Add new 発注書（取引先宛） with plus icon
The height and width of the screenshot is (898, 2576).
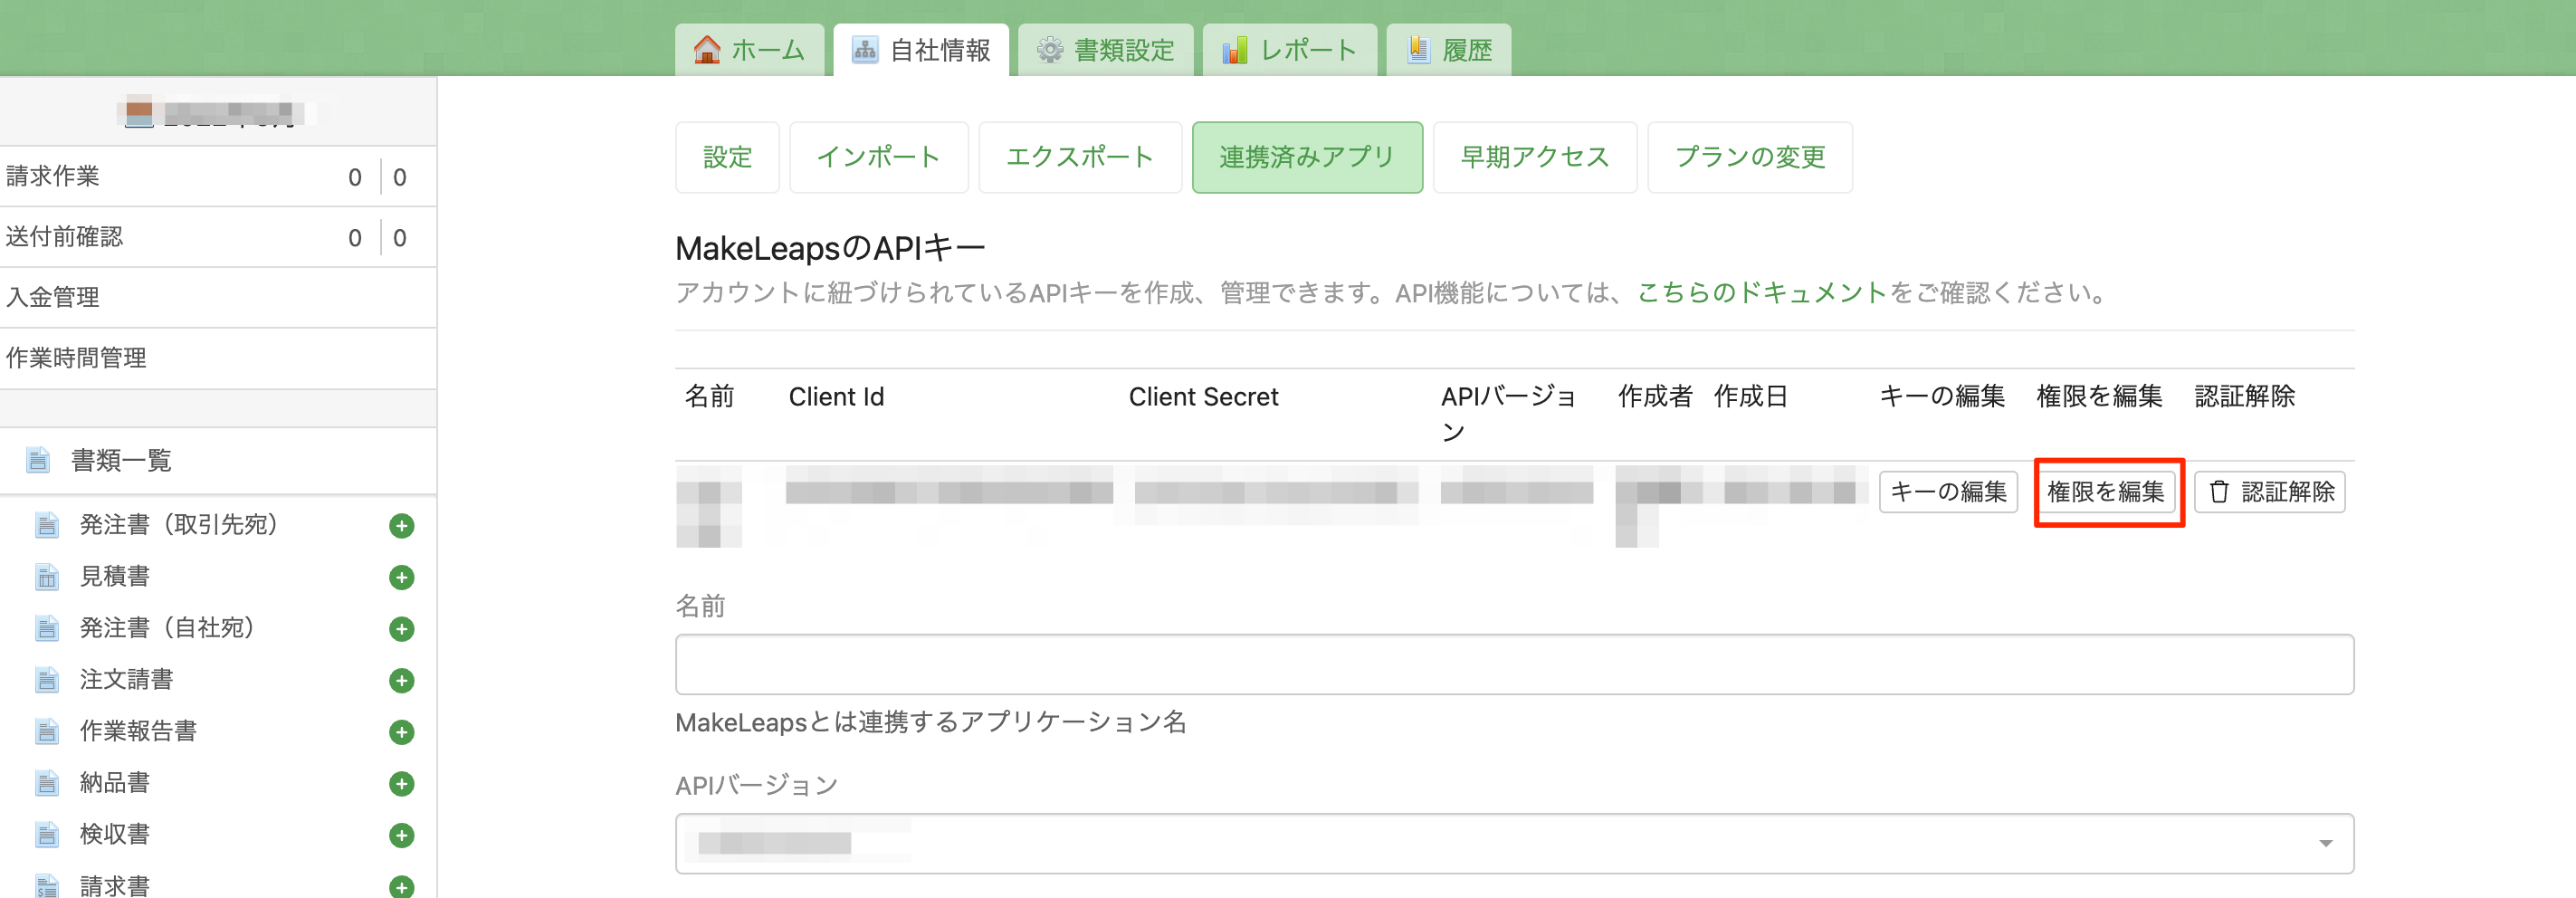click(401, 526)
